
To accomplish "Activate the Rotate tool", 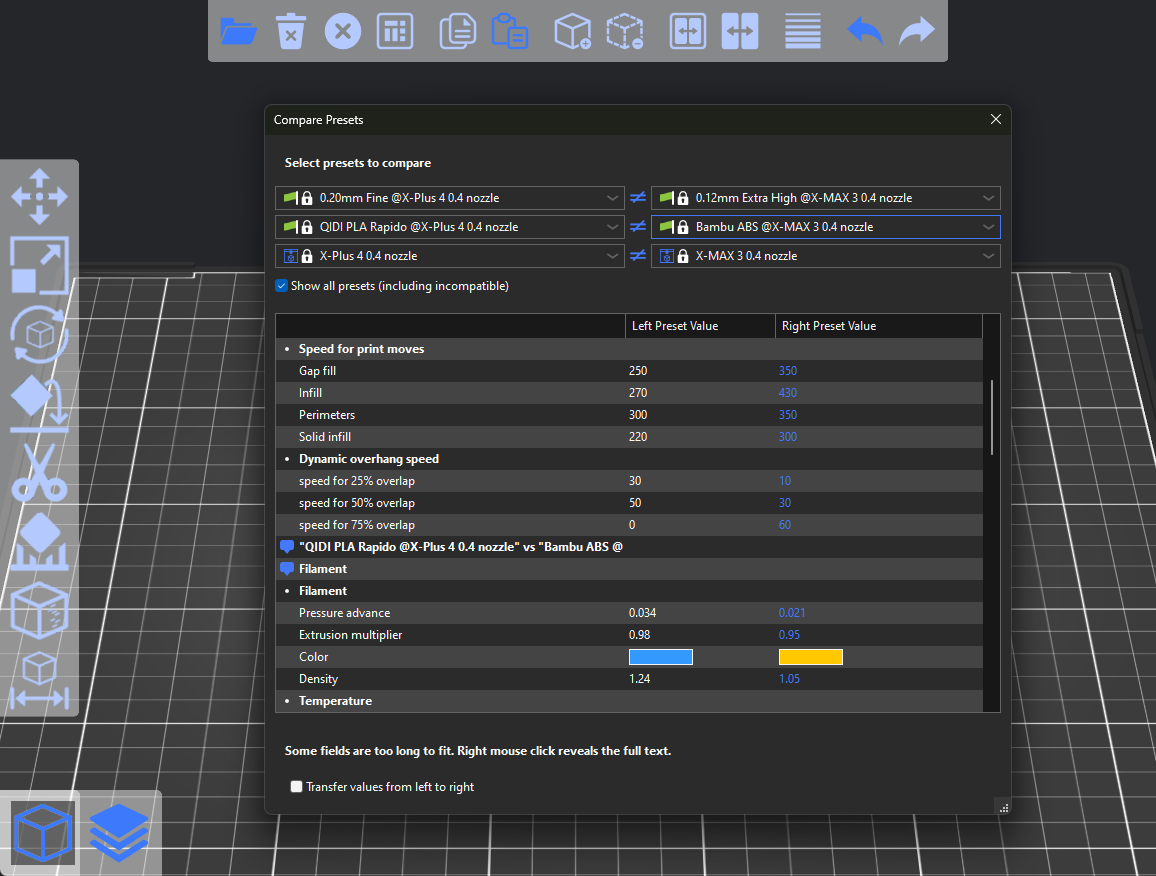I will pyautogui.click(x=40, y=333).
